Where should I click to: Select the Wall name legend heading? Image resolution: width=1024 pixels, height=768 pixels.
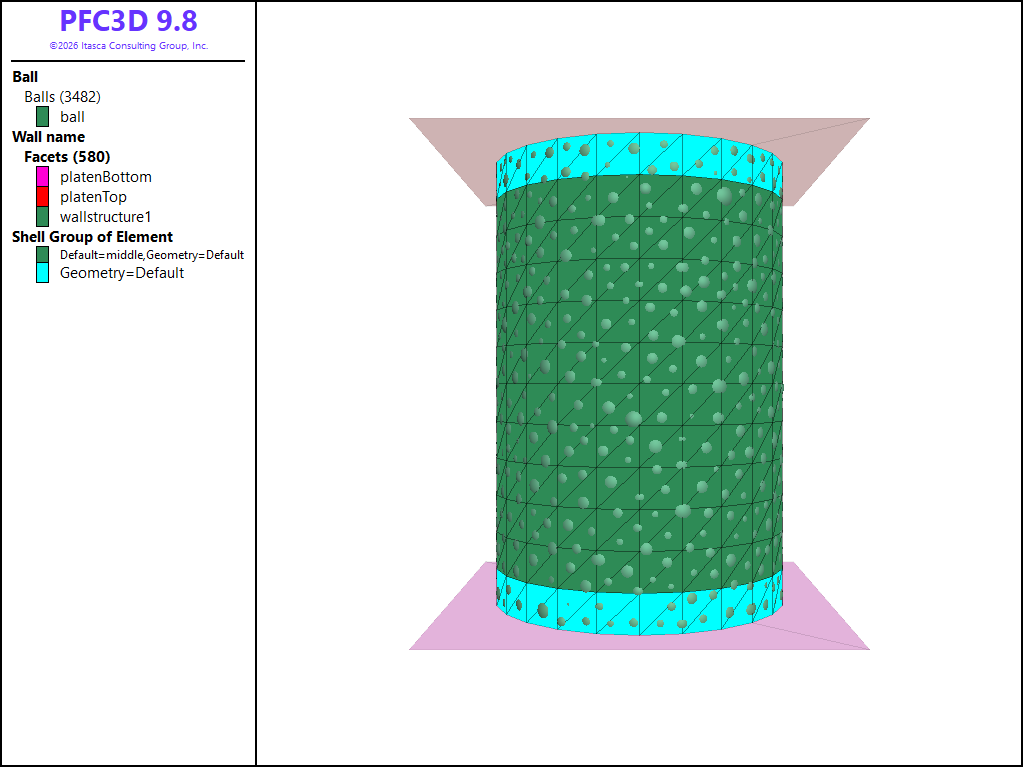(48, 137)
